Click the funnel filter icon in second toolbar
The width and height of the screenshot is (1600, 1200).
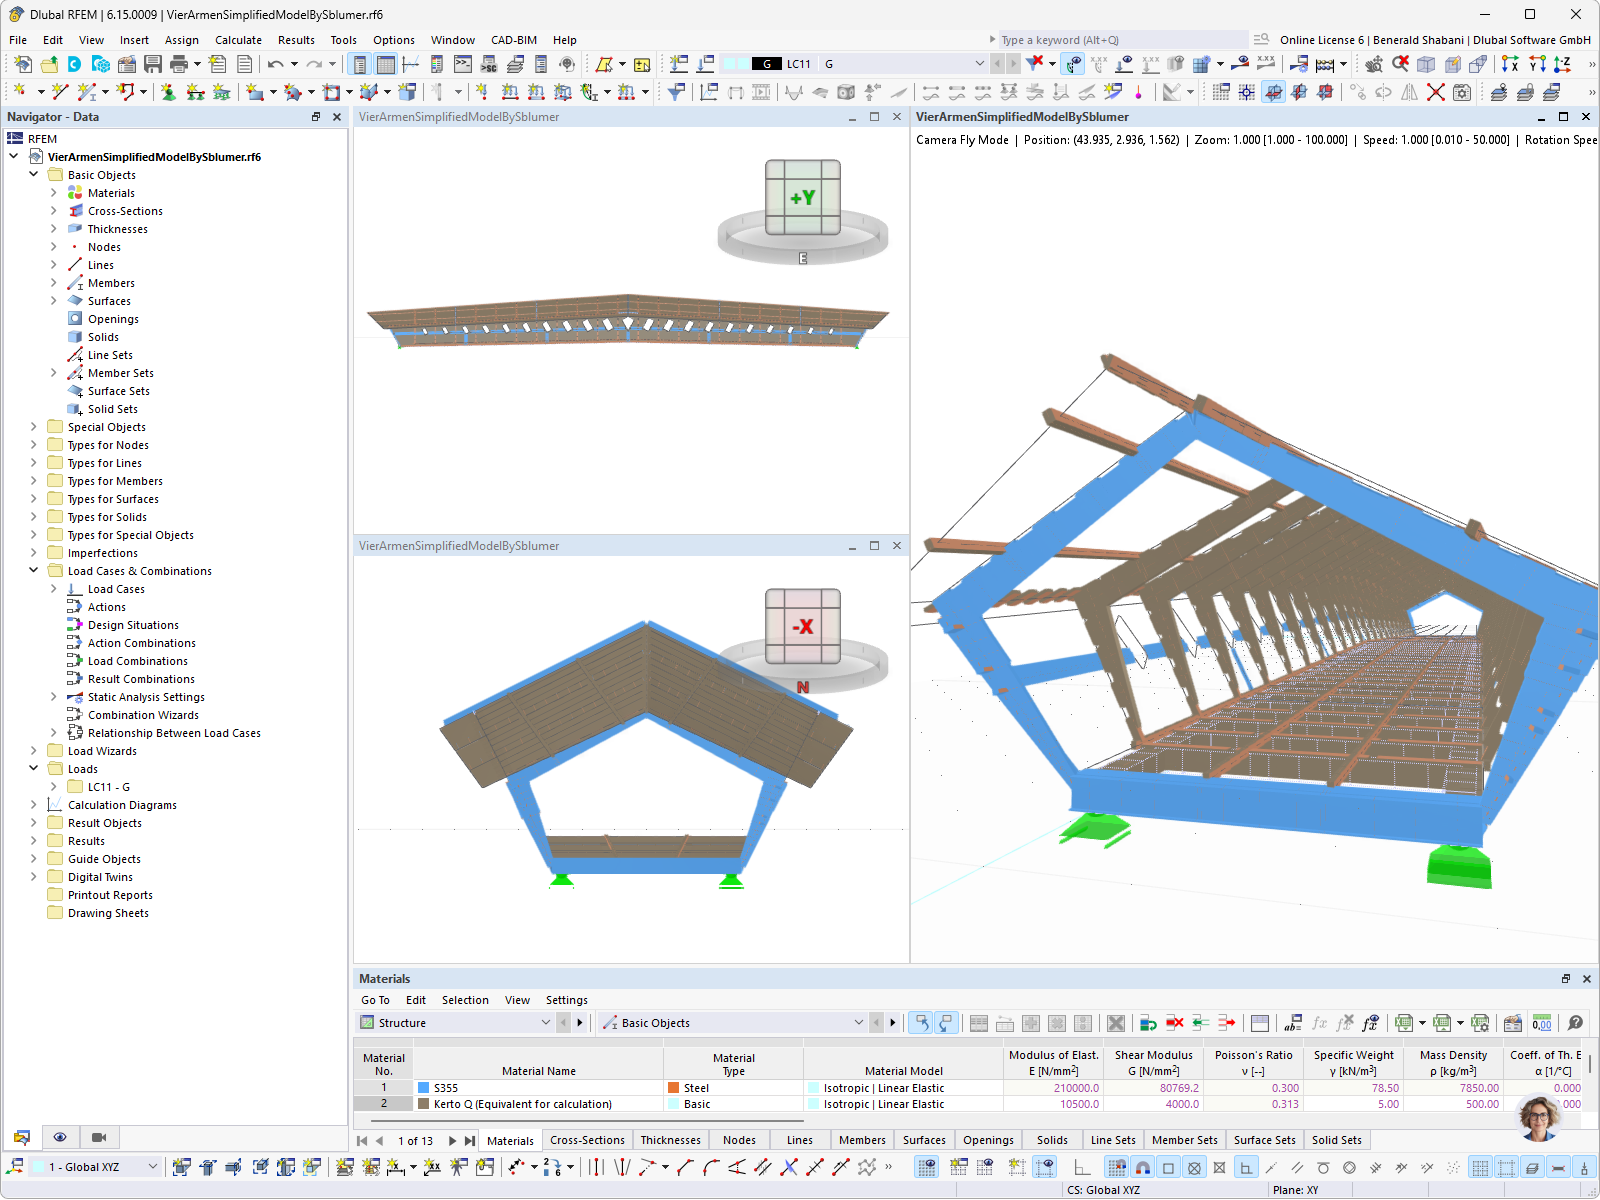[x=677, y=92]
